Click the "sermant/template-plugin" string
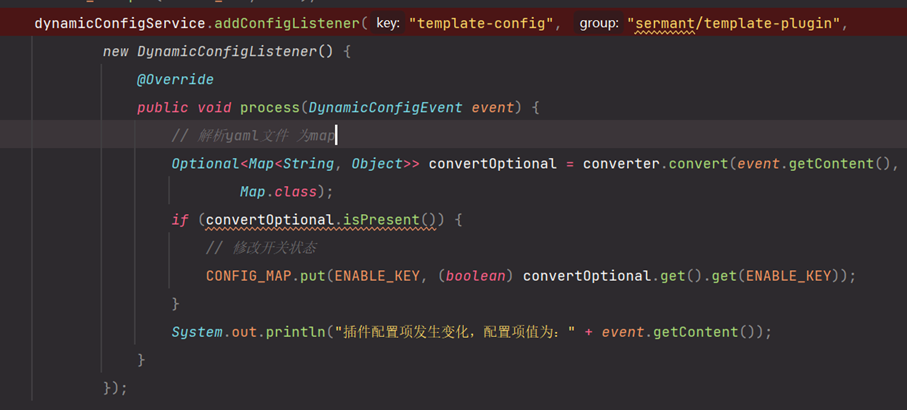 click(x=733, y=22)
